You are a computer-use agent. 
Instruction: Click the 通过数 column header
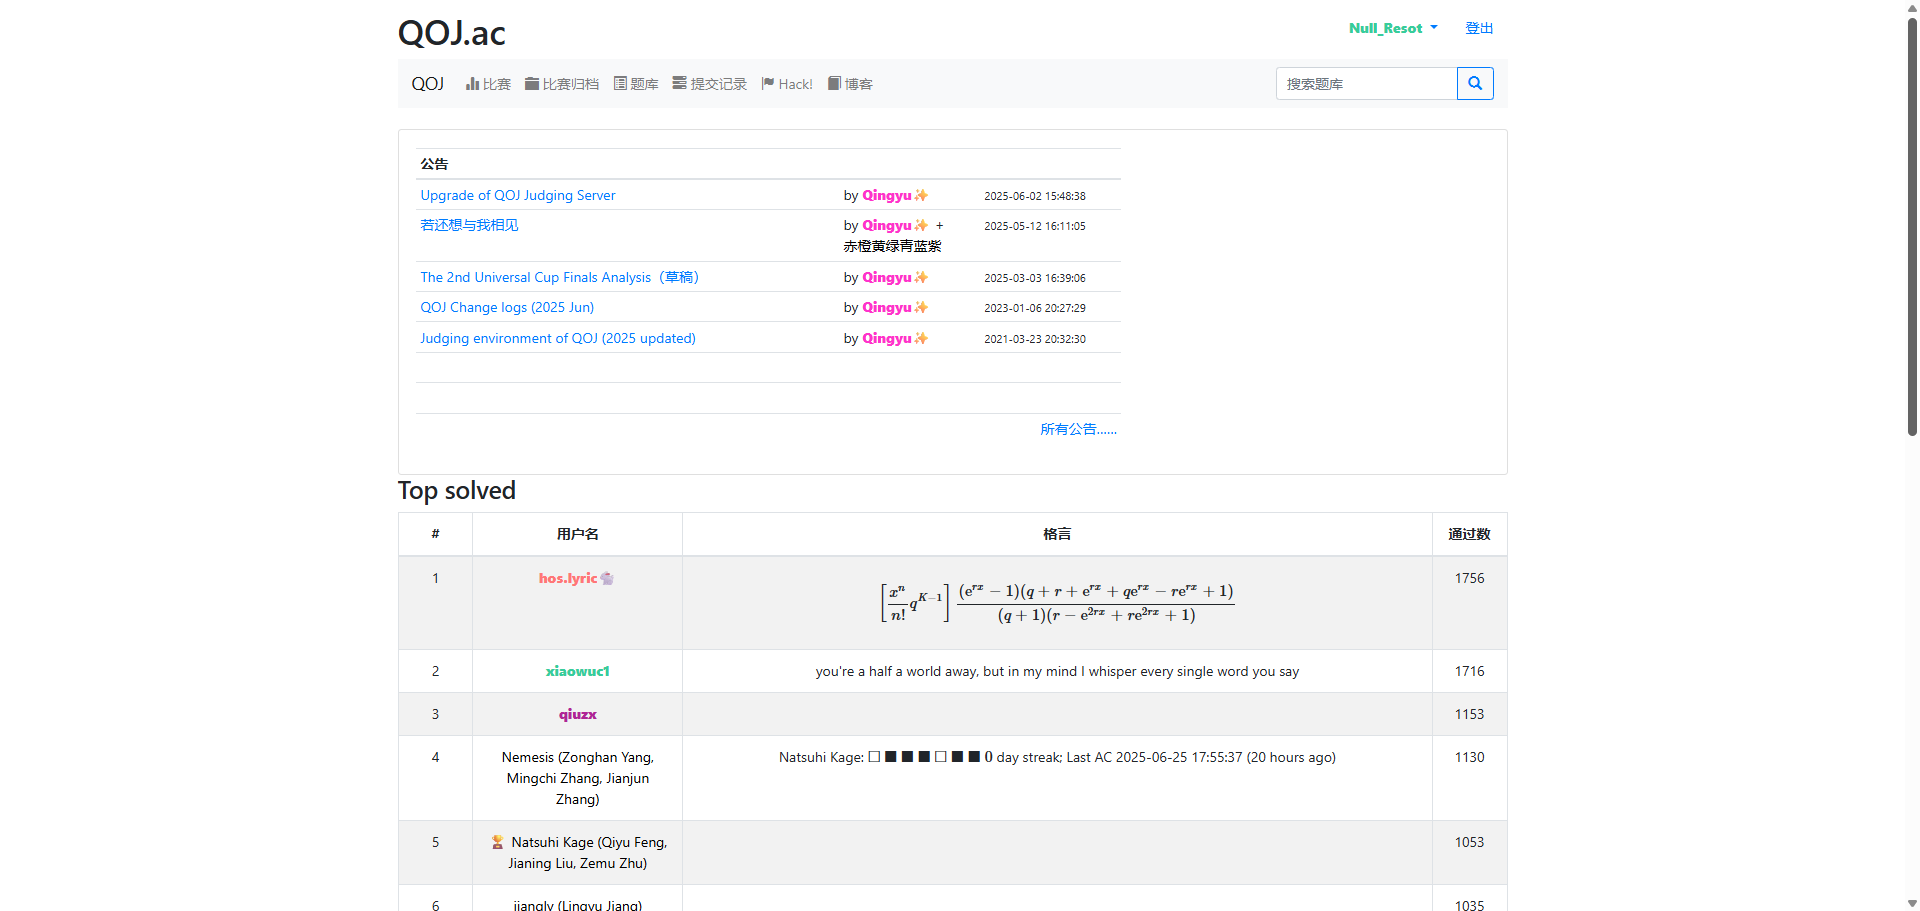1470,534
